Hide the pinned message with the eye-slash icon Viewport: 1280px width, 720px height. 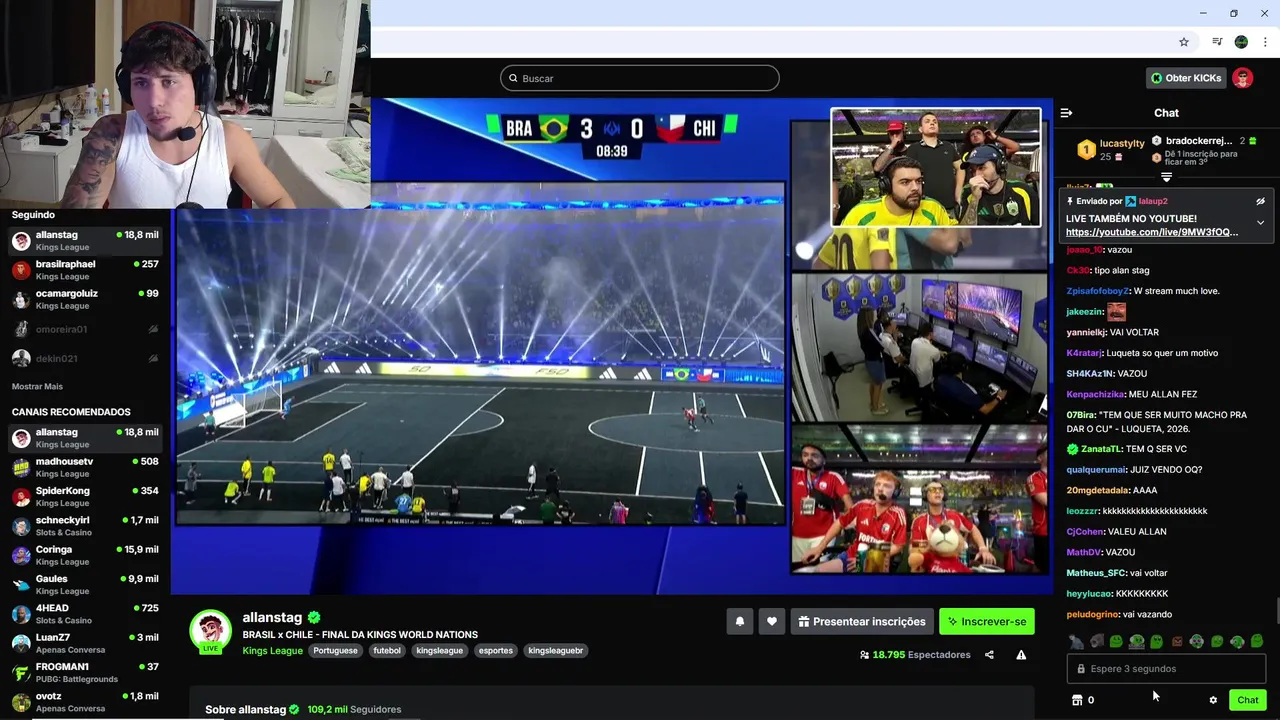1260,201
